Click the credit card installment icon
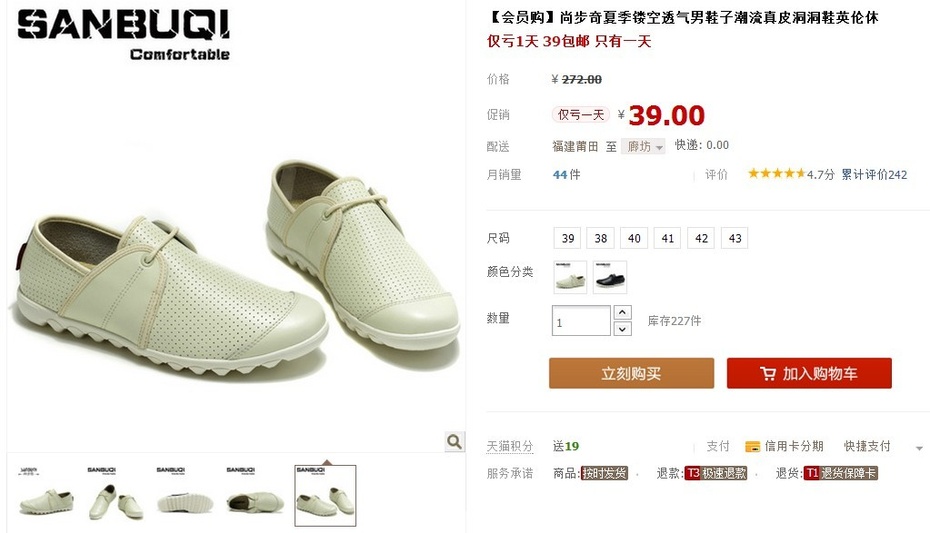This screenshot has height=533, width=930. [x=752, y=446]
